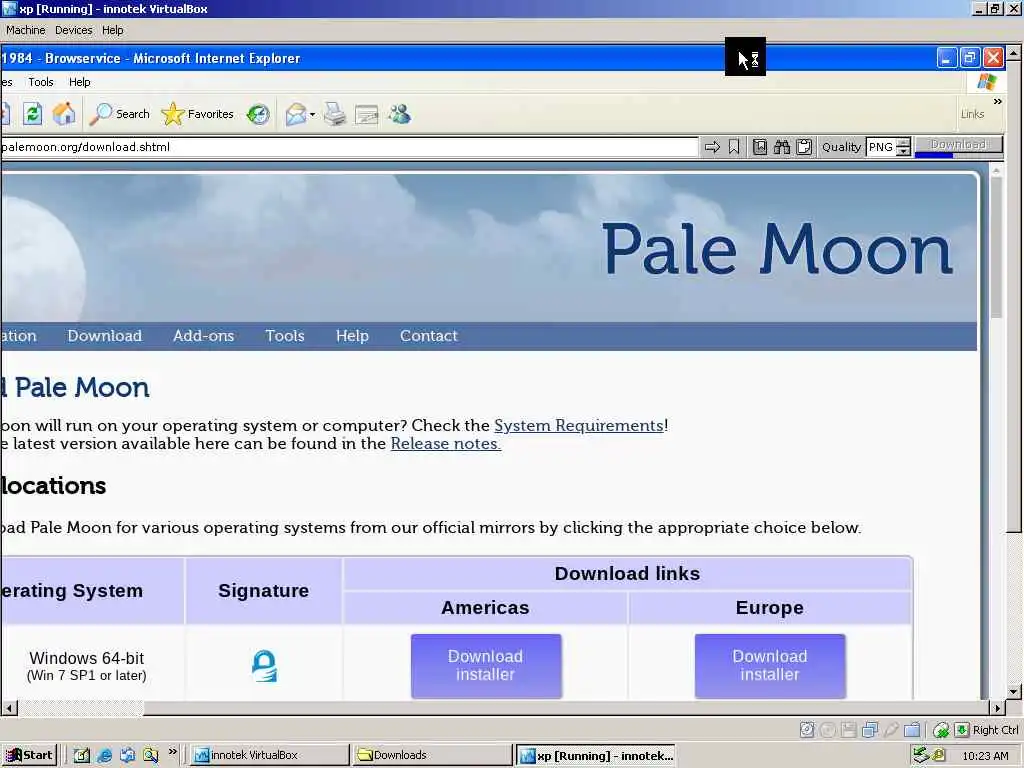Screen dimensions: 1024x768
Task: Open the Internet Explorer Help menu
Action: [x=80, y=82]
